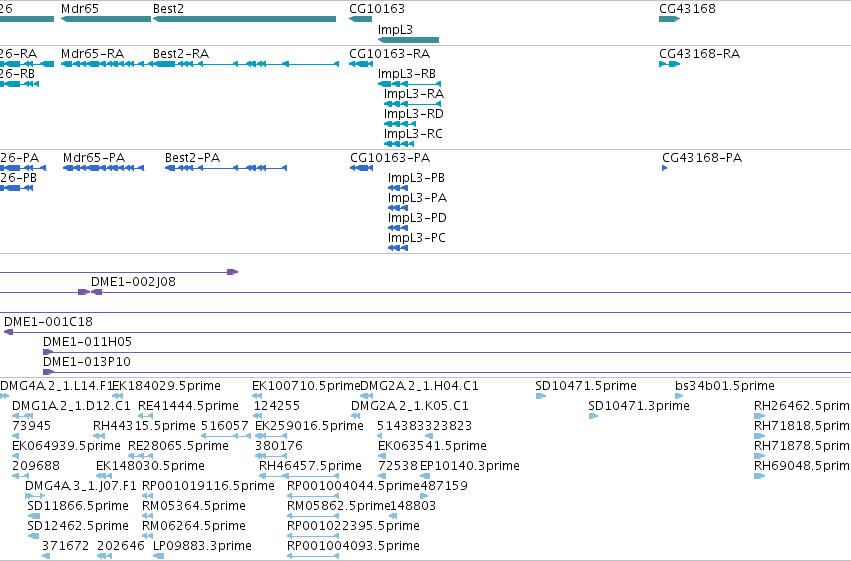Click EST RP001022395.5prime

353,526
